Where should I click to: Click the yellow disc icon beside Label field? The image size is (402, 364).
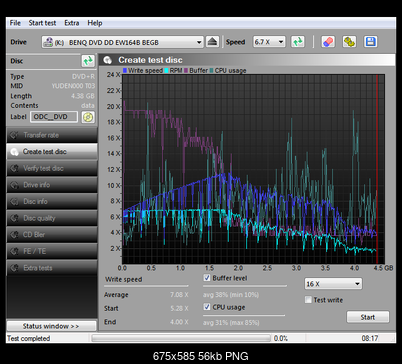click(x=88, y=117)
